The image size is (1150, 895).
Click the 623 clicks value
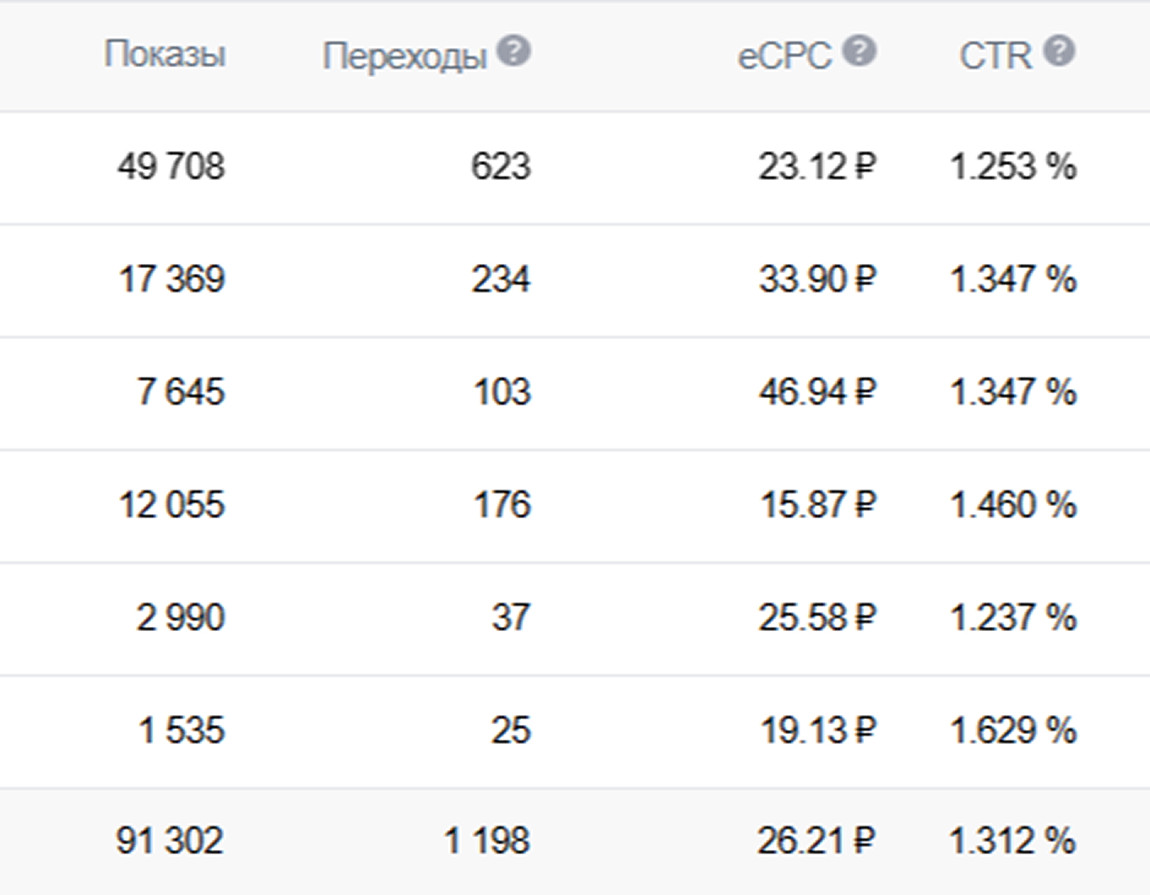(x=500, y=167)
